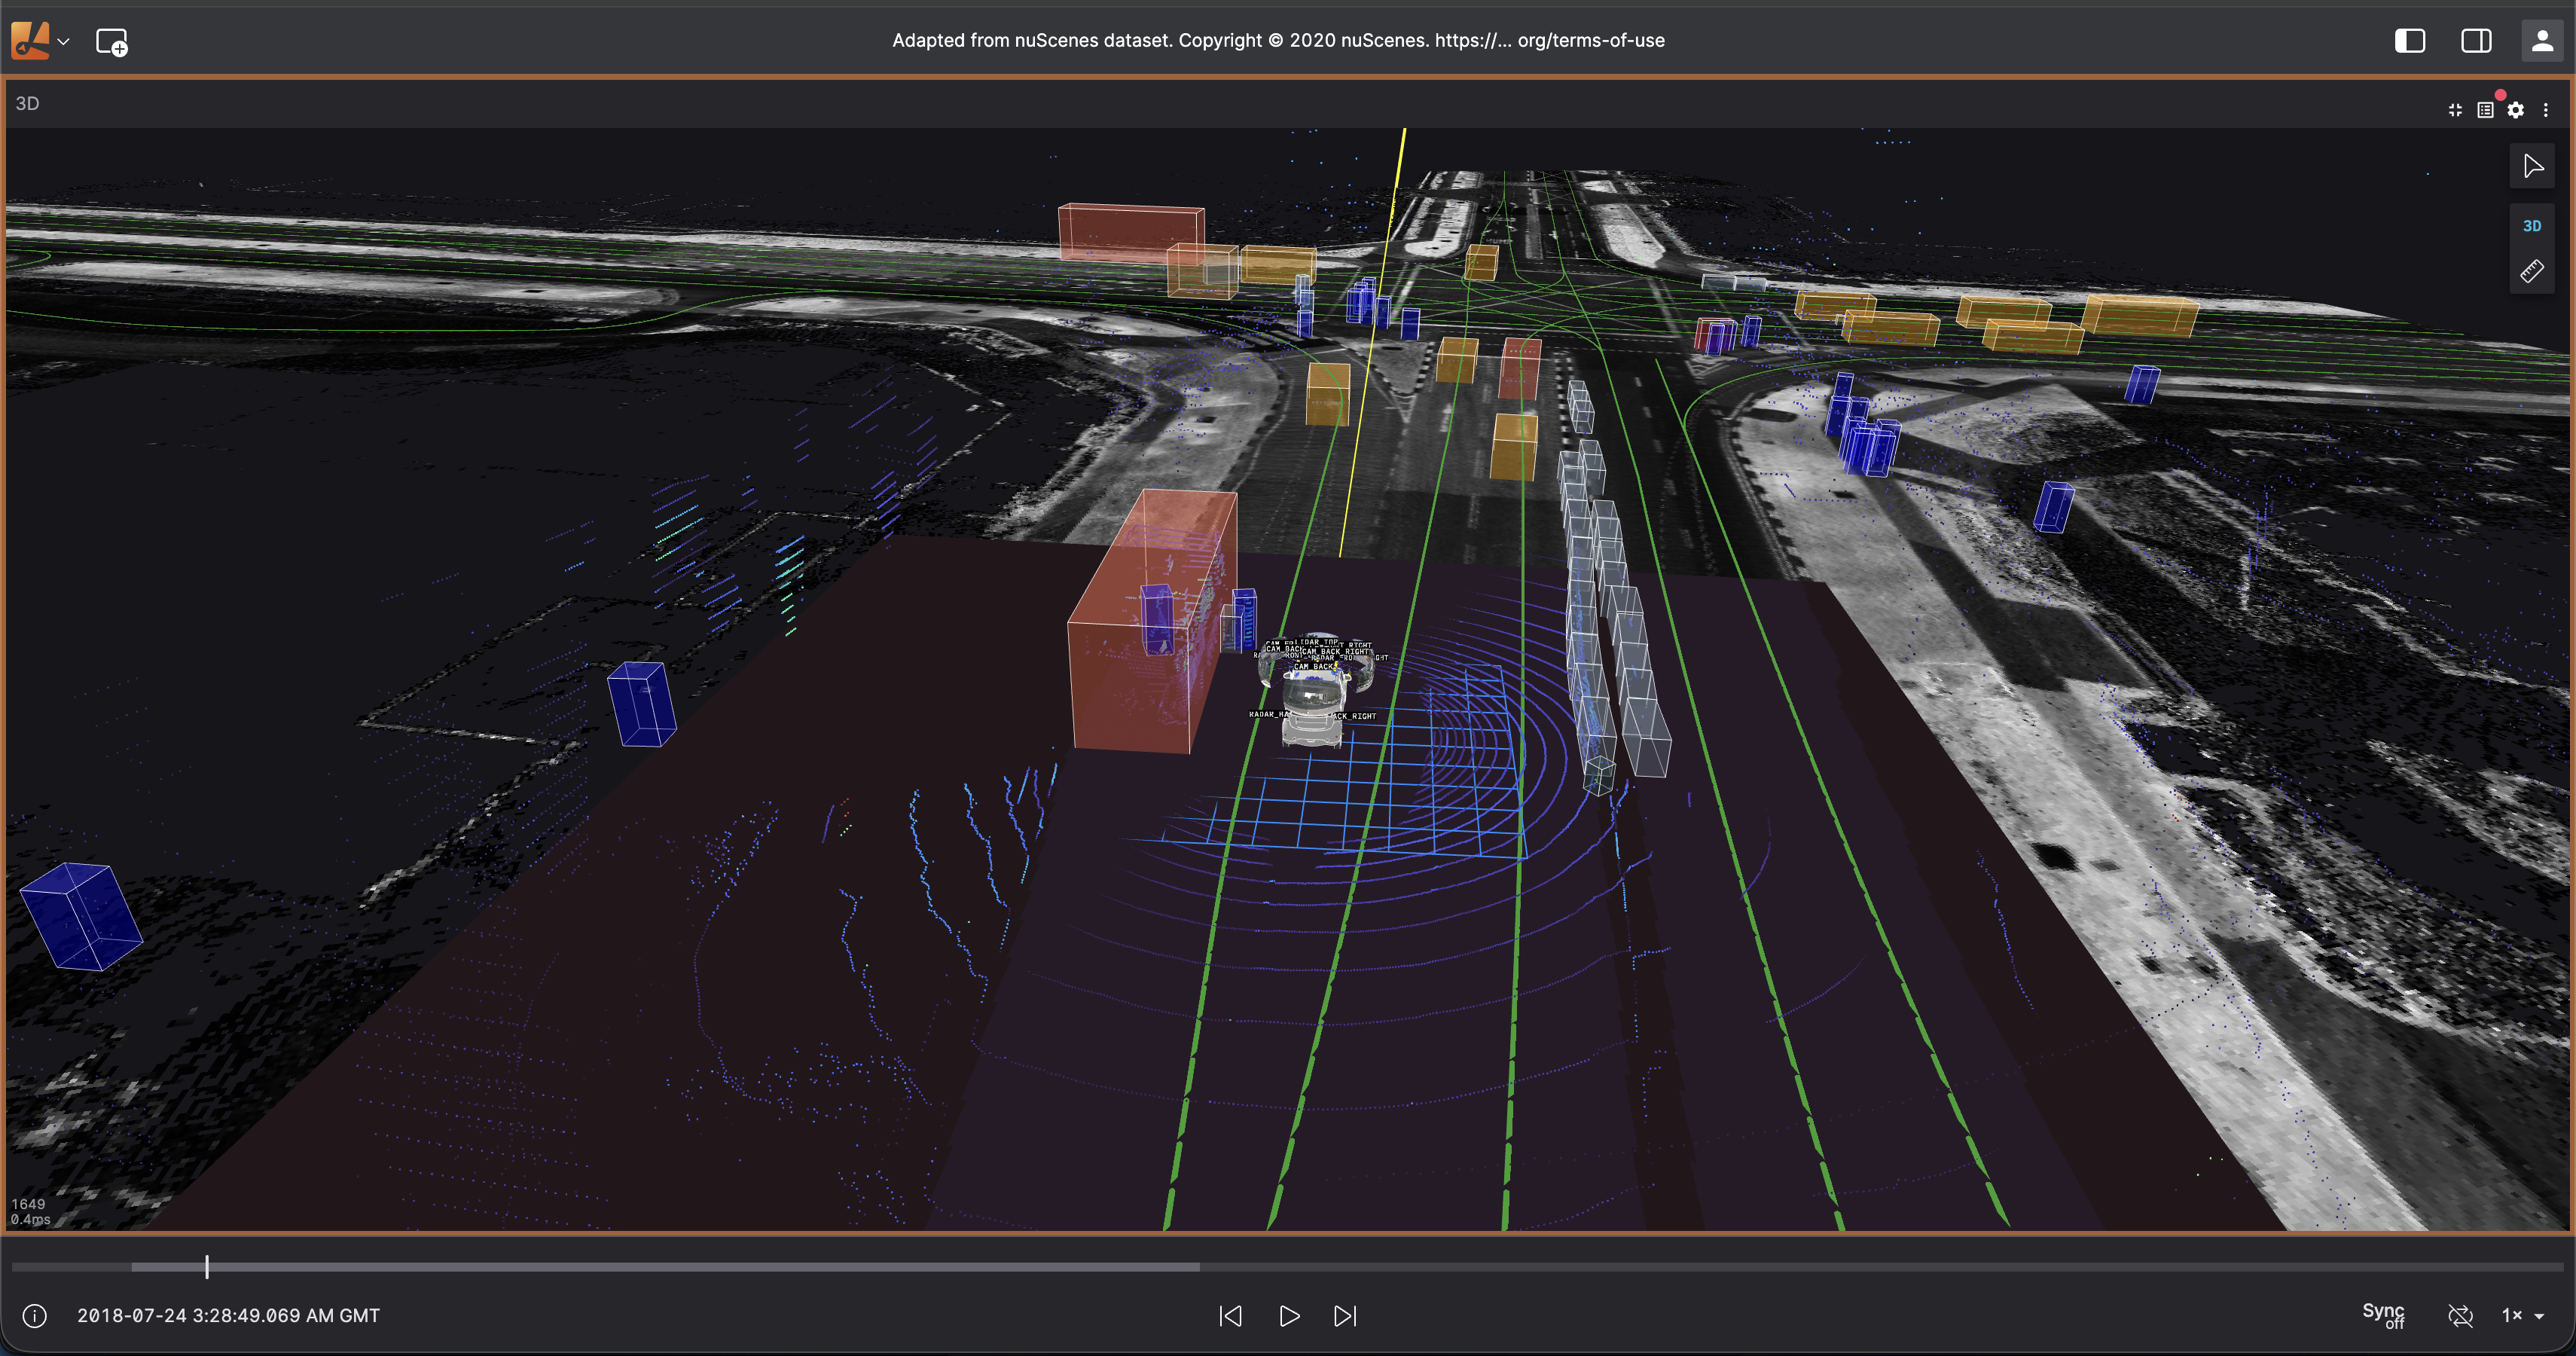Enable loop playback icon
Viewport: 2576px width, 1356px height.
point(2460,1316)
